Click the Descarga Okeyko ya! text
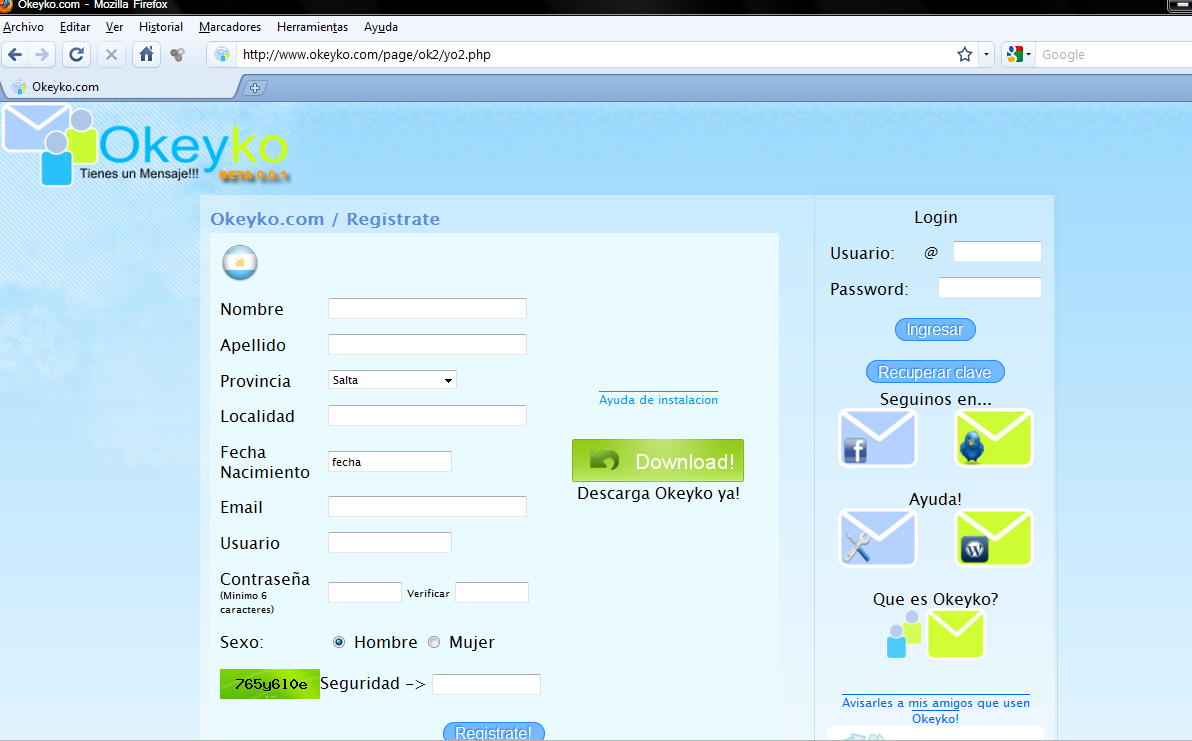1192x741 pixels. 658,493
